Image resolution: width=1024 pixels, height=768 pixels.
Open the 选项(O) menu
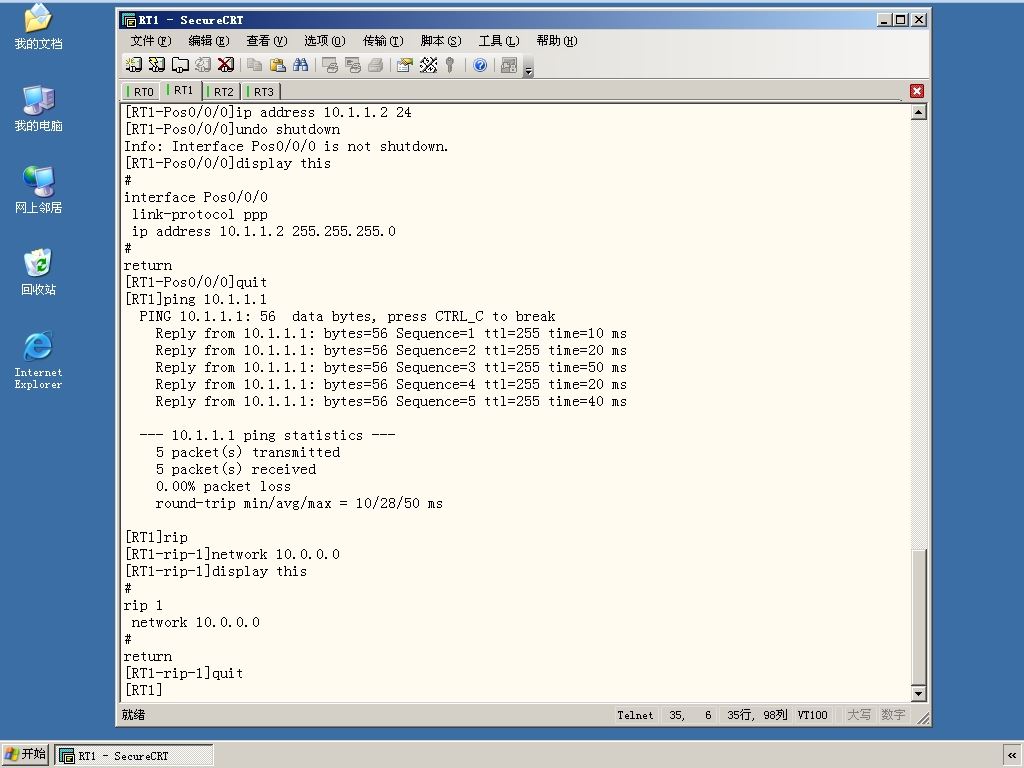point(325,40)
